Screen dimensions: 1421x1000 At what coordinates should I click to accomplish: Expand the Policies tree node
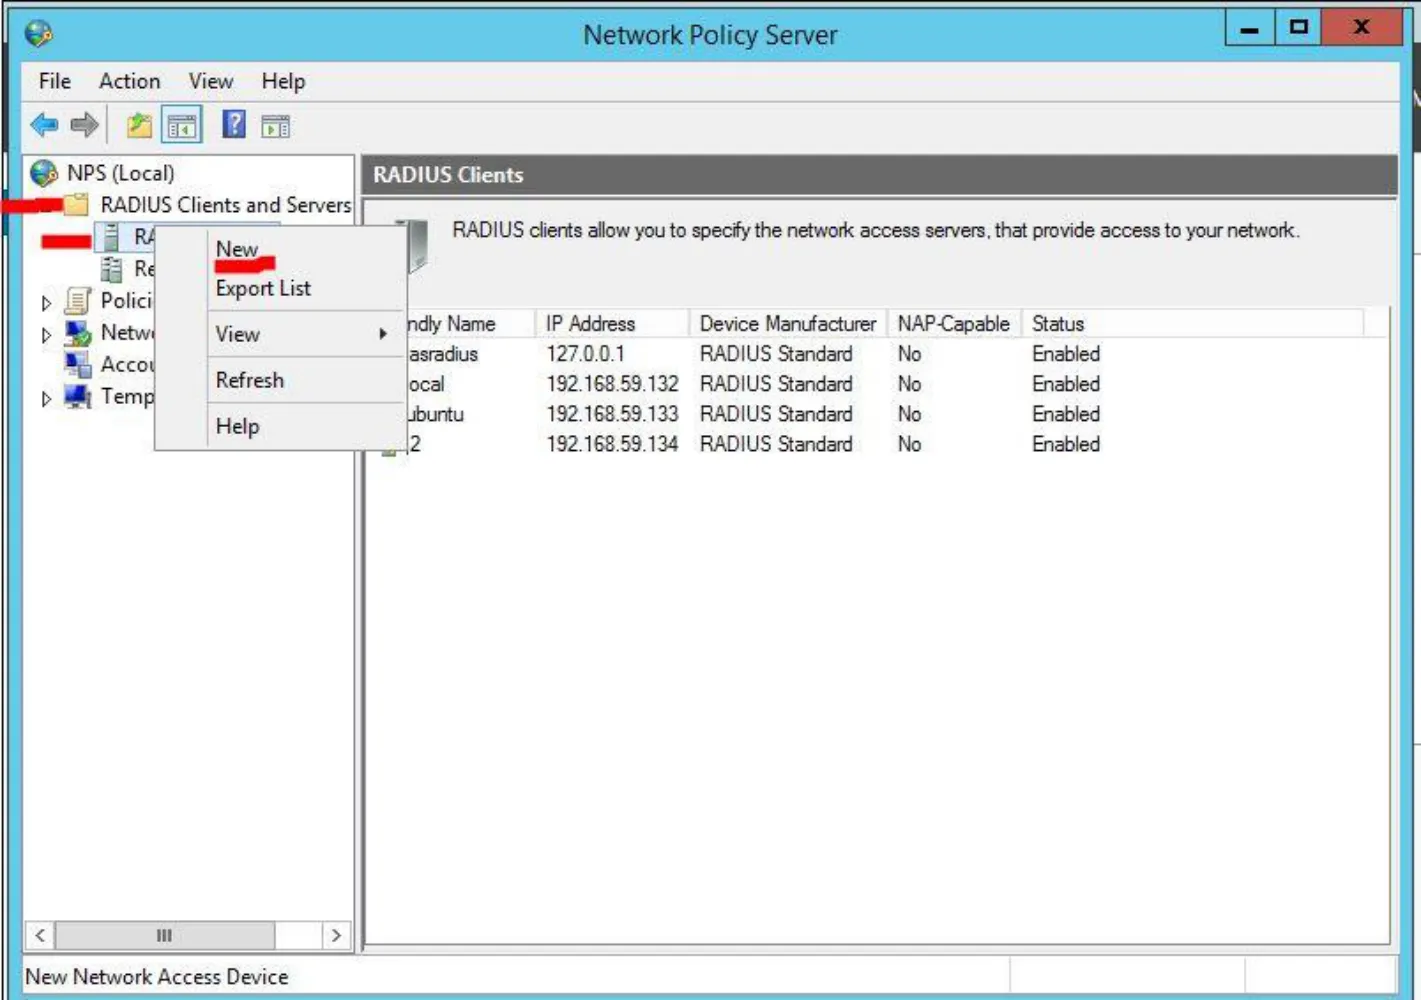coord(46,302)
